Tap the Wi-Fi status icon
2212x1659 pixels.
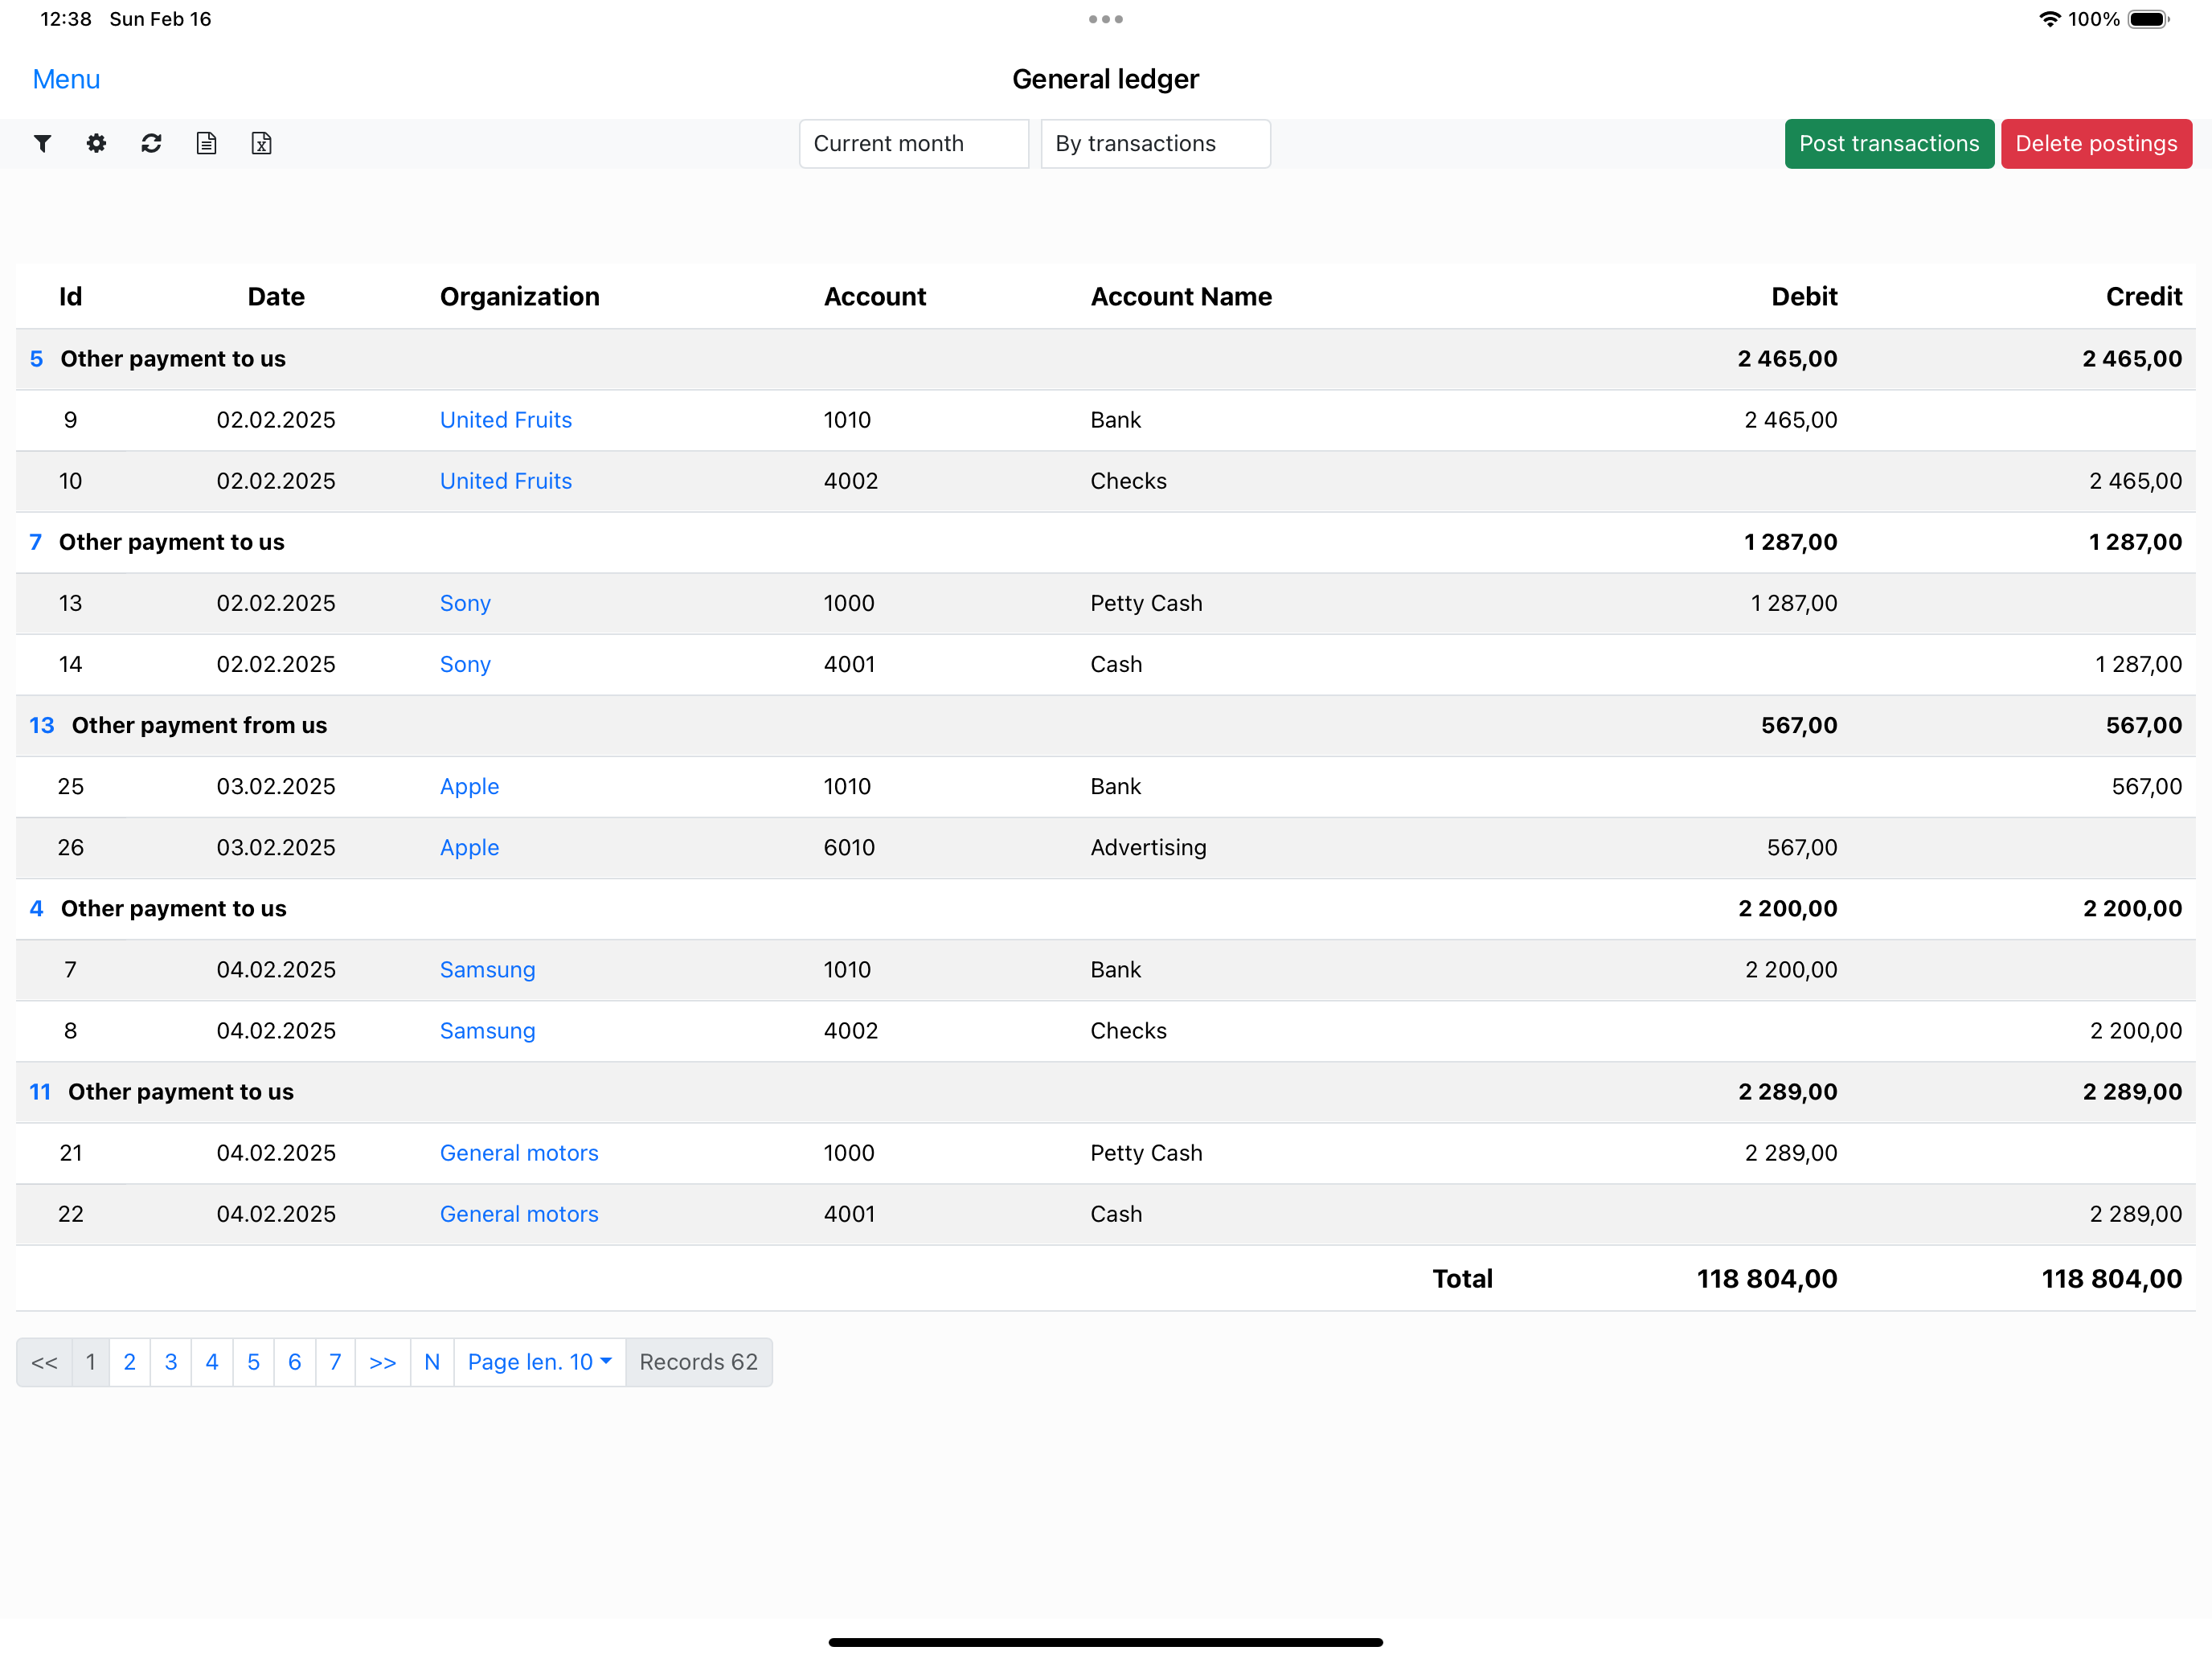pos(2049,19)
